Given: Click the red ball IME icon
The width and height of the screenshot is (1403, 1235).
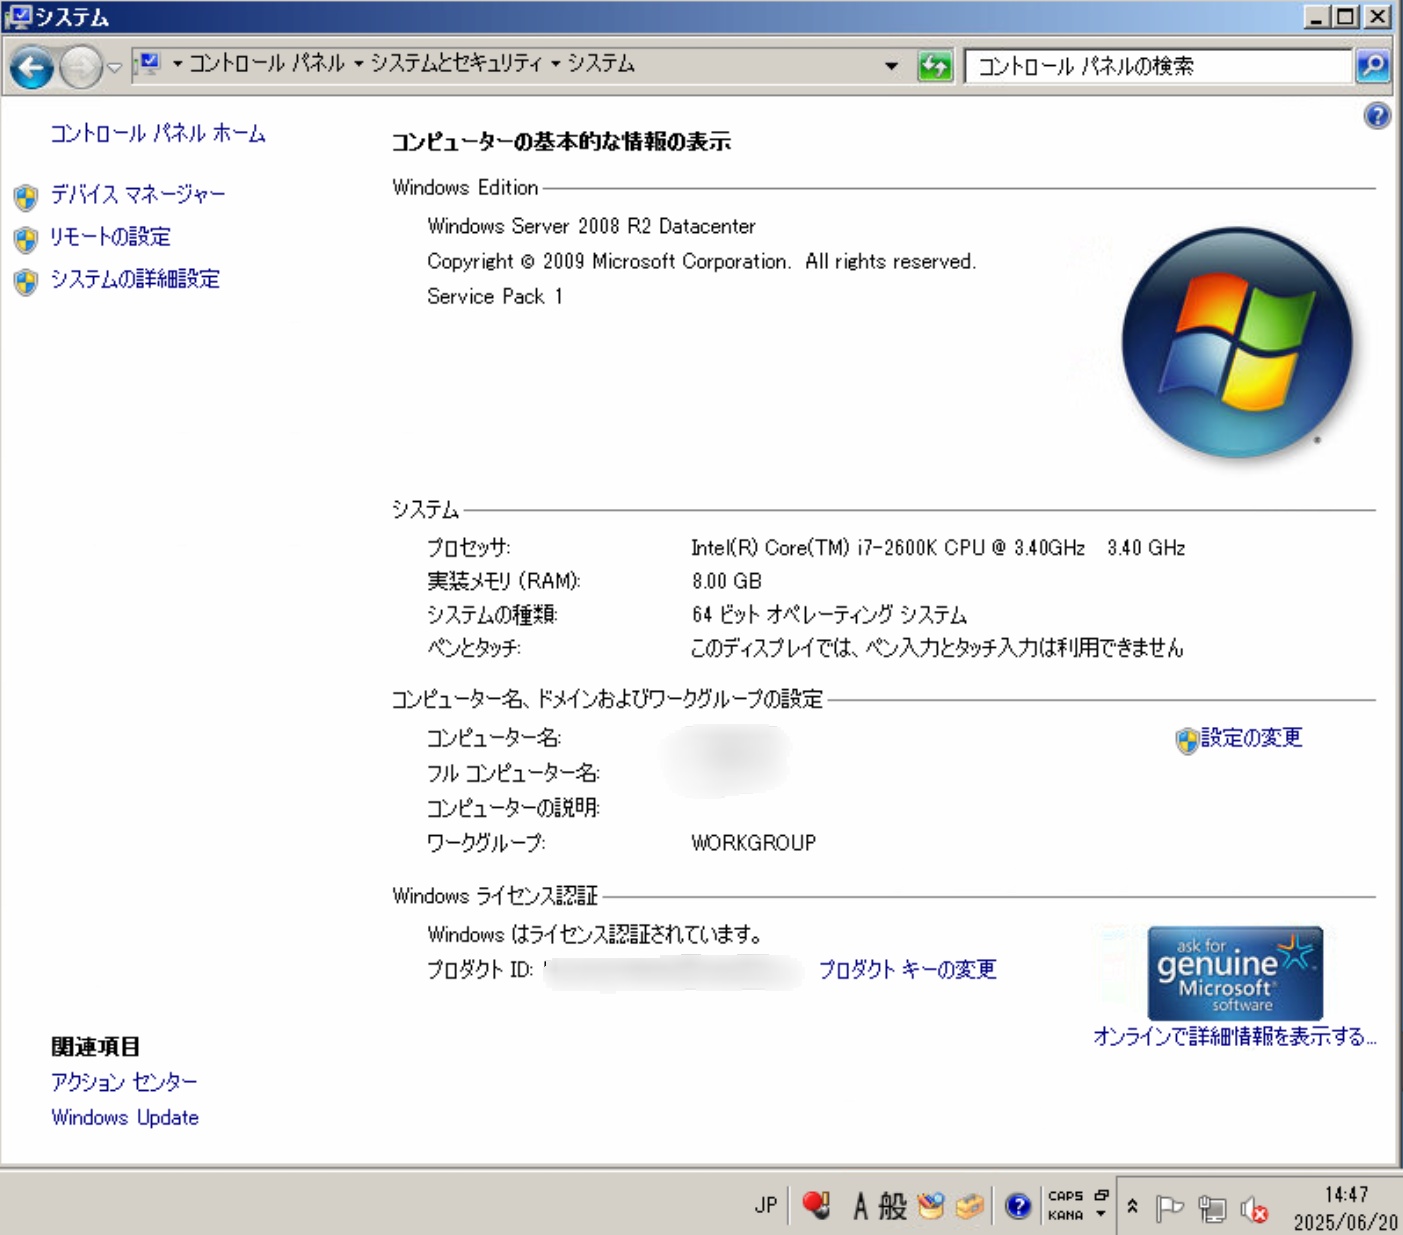Looking at the screenshot, I should tap(817, 1205).
